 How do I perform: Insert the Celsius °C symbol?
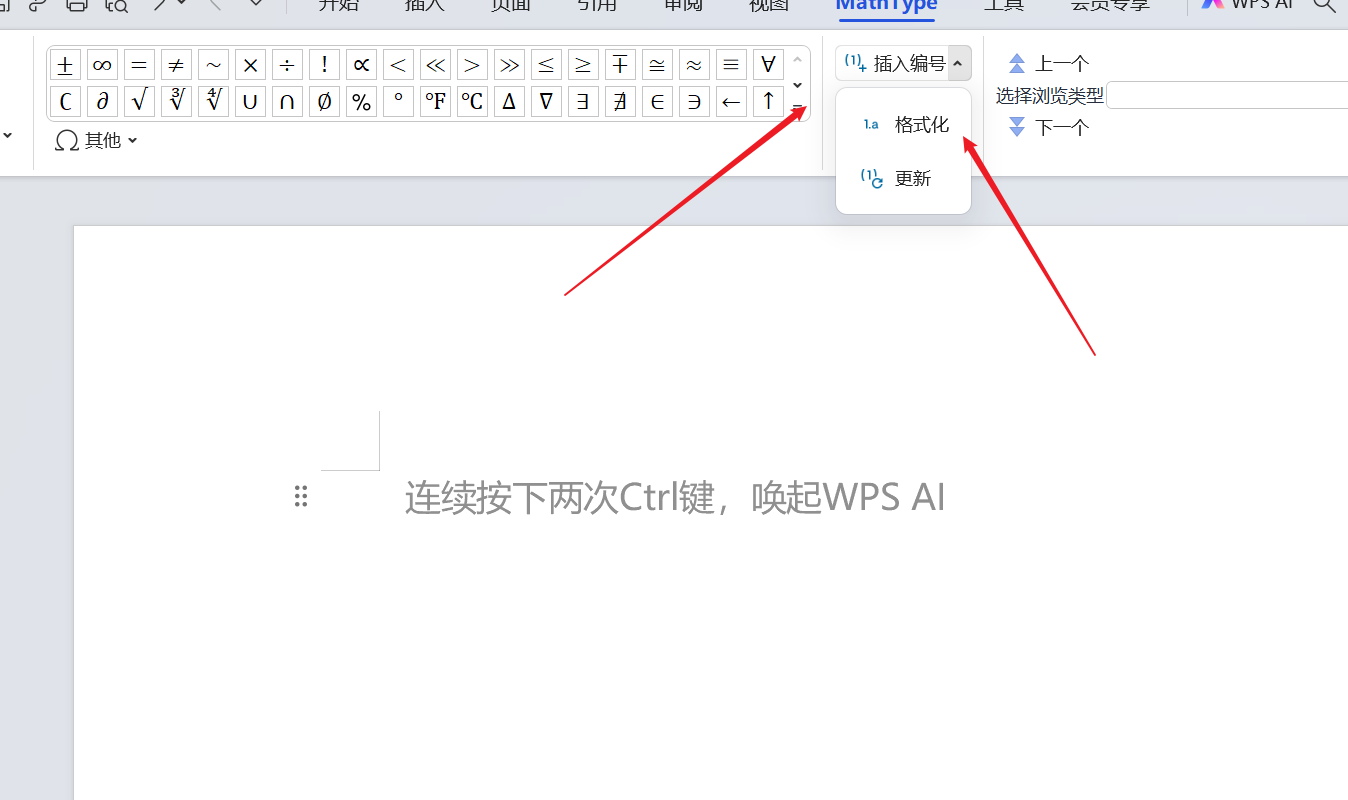(x=472, y=102)
